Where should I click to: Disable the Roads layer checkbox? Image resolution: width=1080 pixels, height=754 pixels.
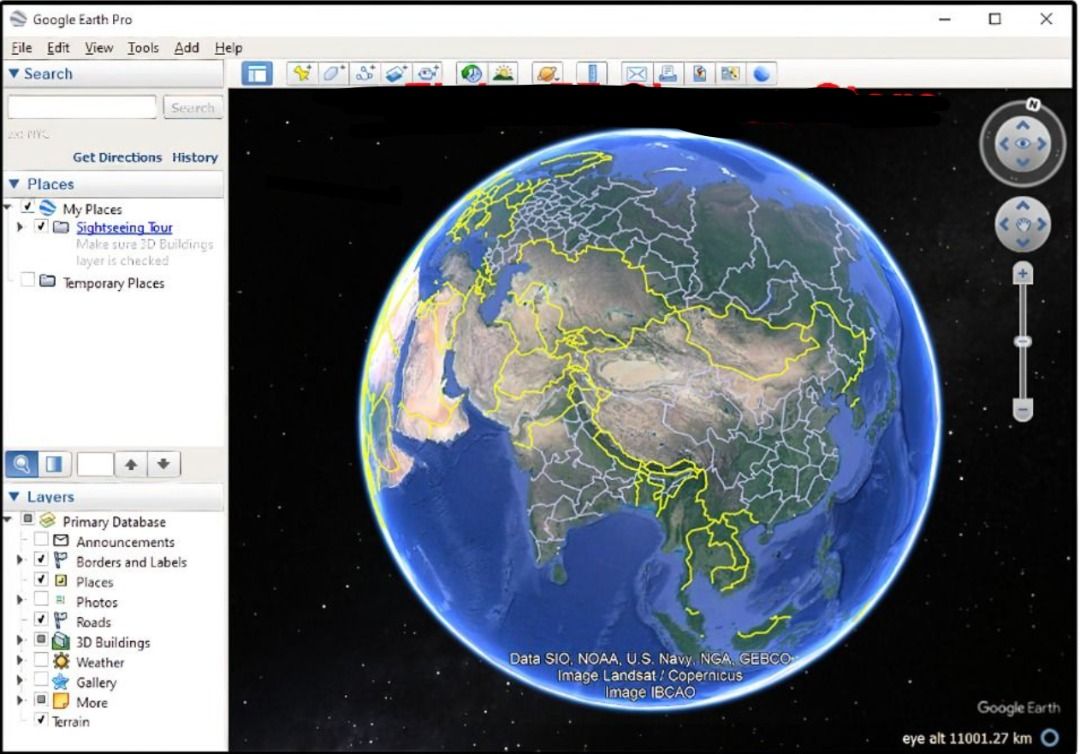pyautogui.click(x=41, y=619)
